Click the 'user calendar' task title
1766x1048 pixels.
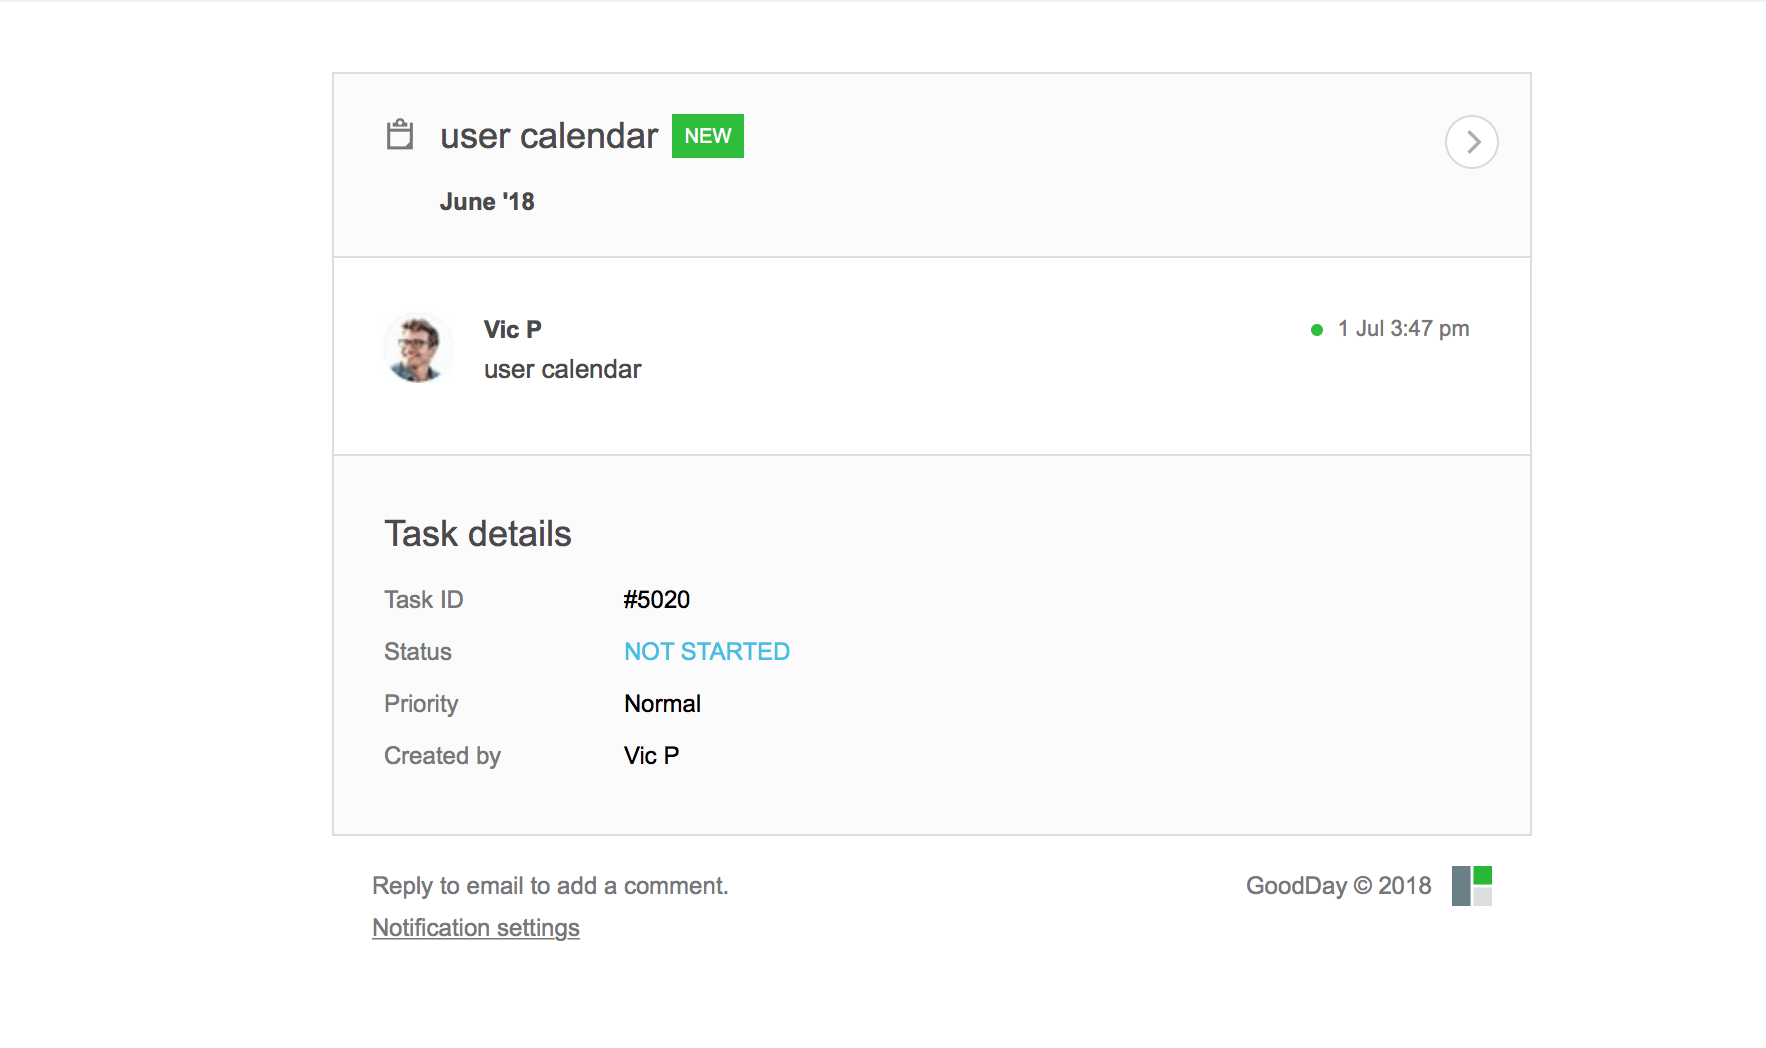click(x=549, y=136)
